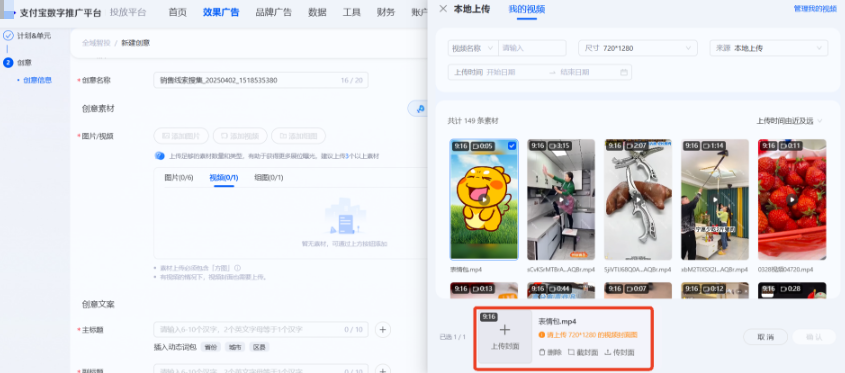Screen dimensions: 845x373
Task: Switch to the 本地上传 tab
Action: click(472, 9)
